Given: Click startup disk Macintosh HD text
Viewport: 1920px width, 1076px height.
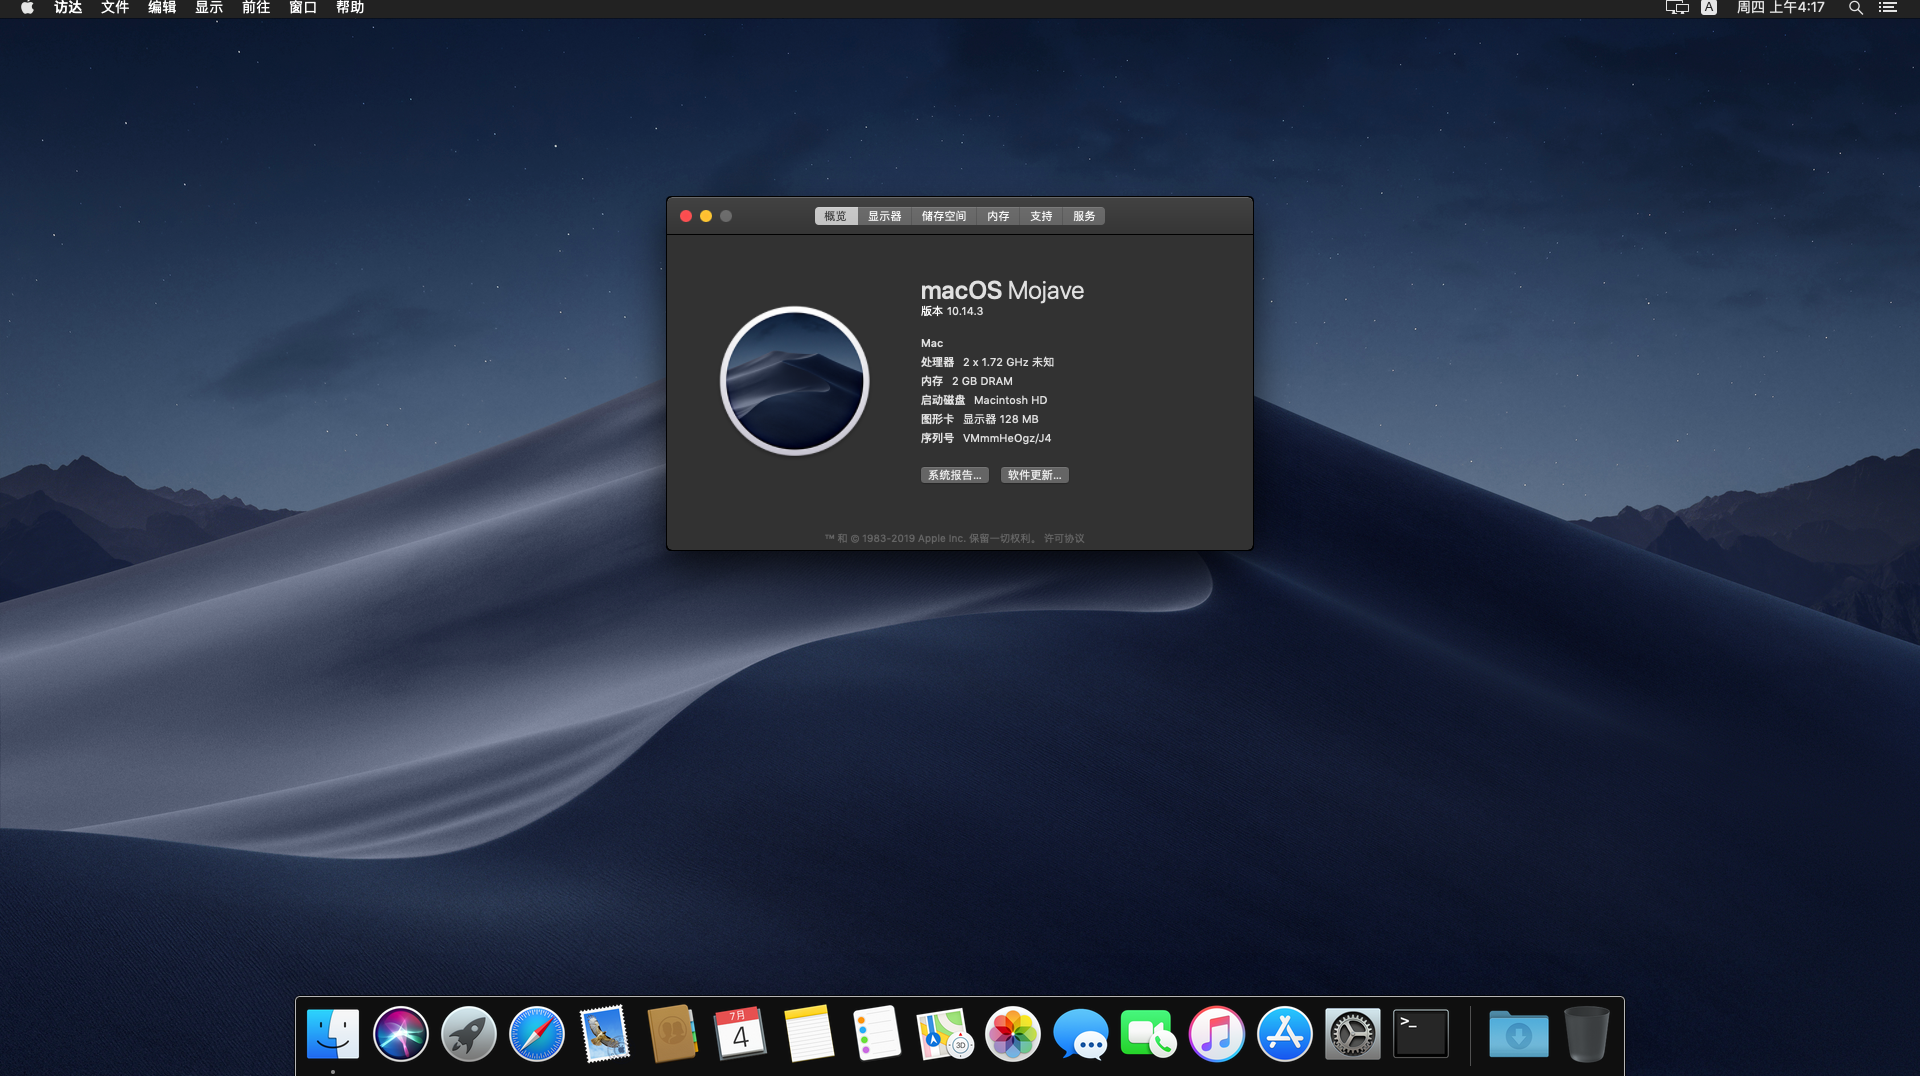Looking at the screenshot, I should 1011,400.
